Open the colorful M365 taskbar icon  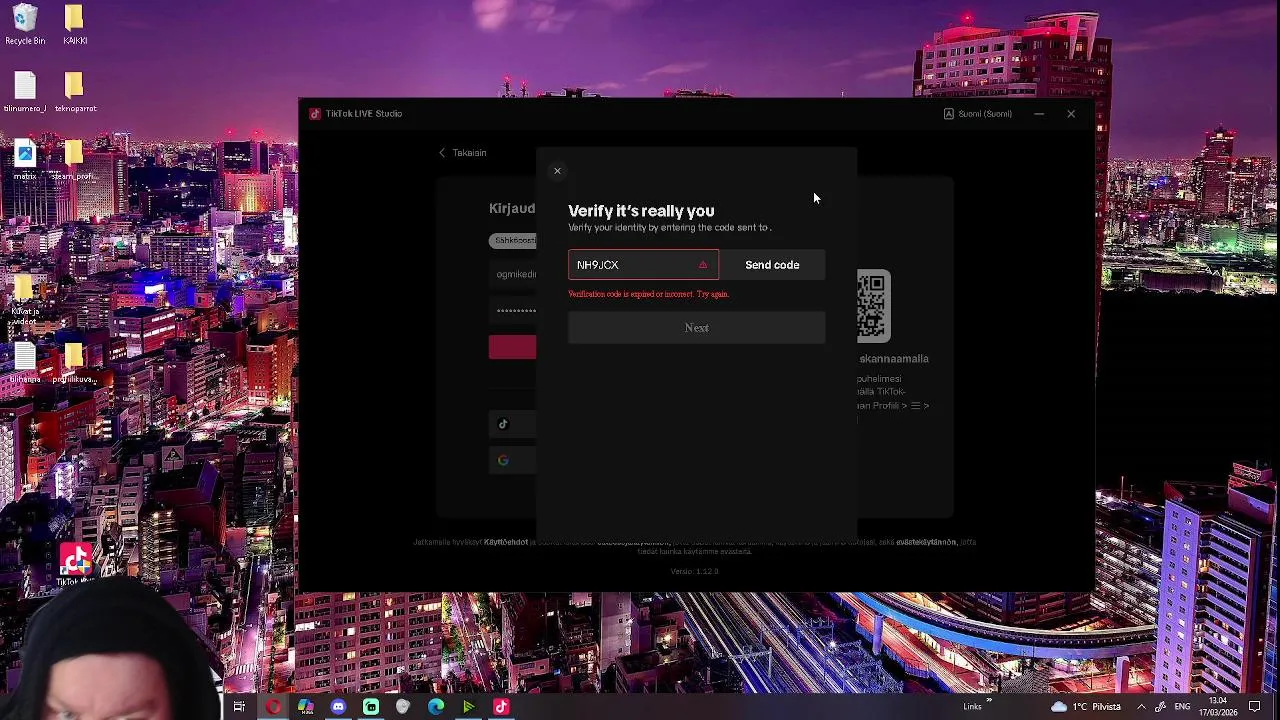[306, 707]
